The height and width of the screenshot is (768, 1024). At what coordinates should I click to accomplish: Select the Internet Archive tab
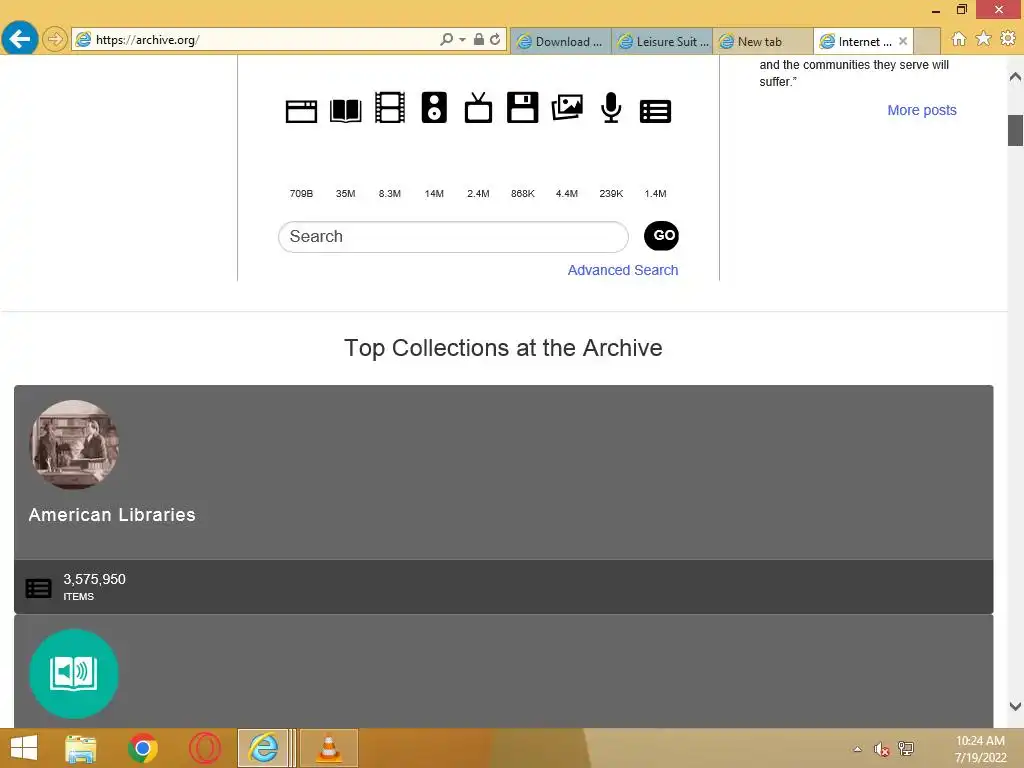(x=858, y=41)
